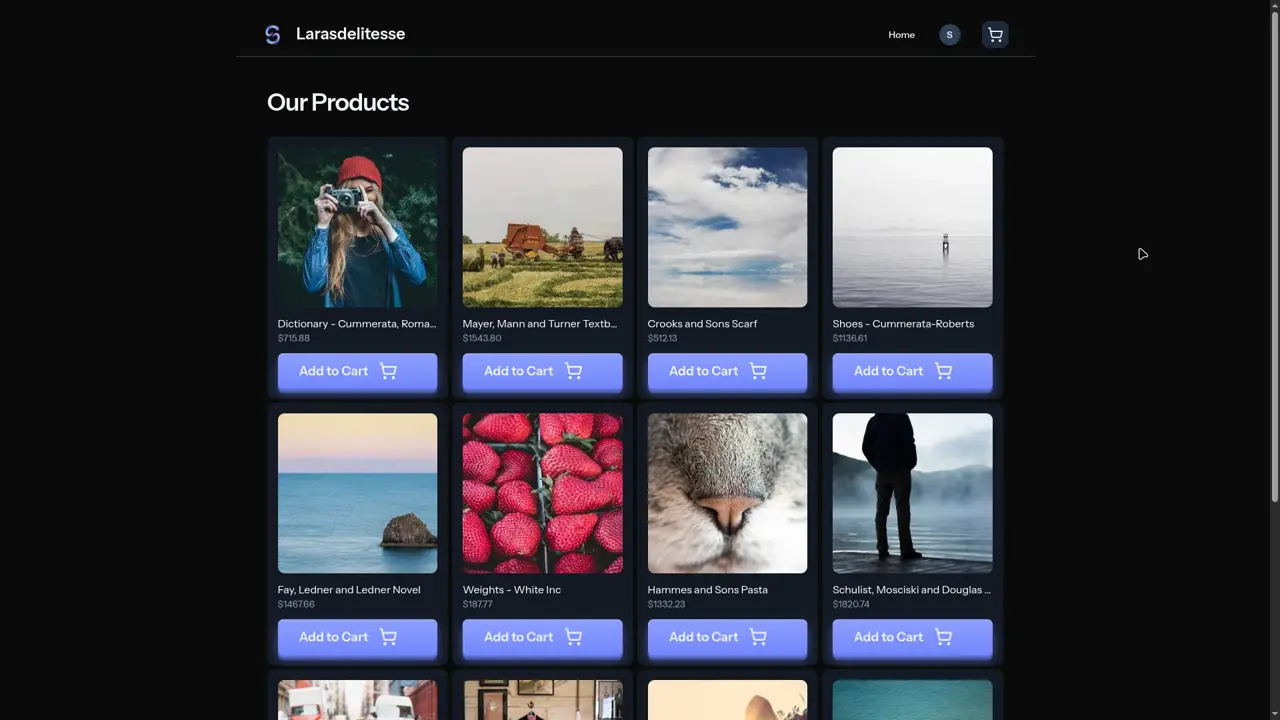The width and height of the screenshot is (1280, 720).
Task: Add Mayer, Mann and Turner Textbook to cart
Action: pos(542,371)
